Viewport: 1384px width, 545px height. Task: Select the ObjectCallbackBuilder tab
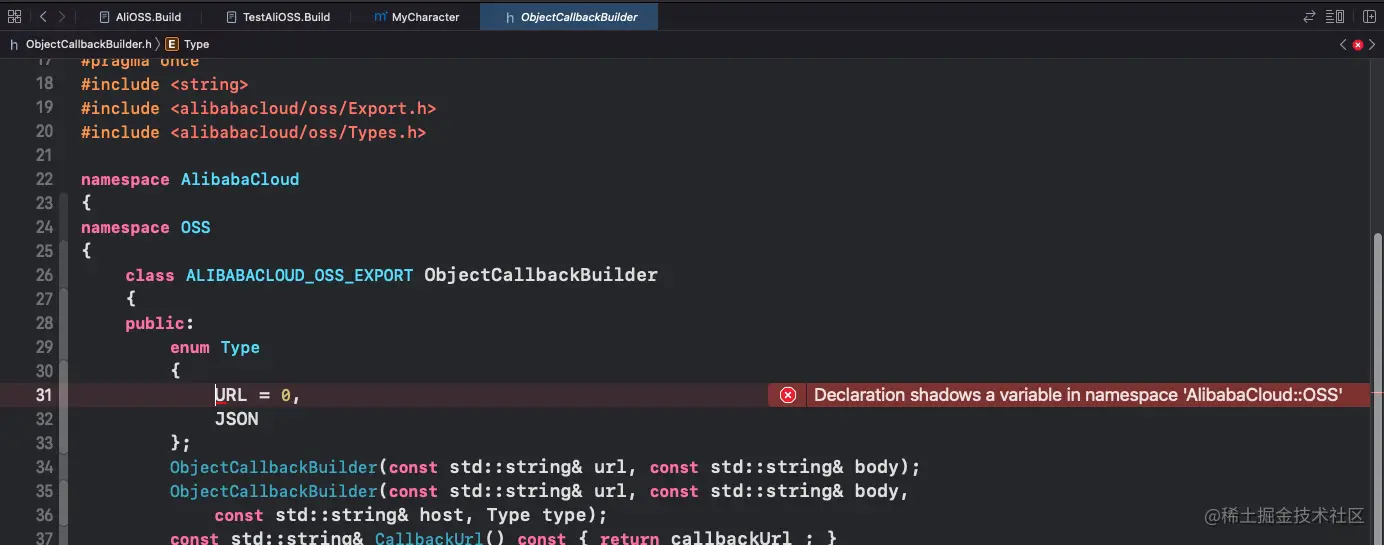[x=570, y=17]
